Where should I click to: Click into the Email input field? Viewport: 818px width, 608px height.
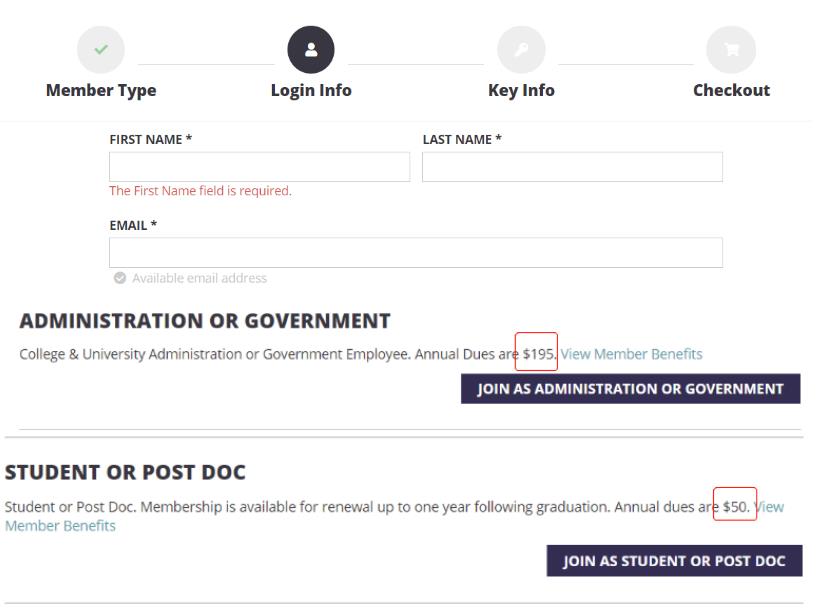pos(415,253)
